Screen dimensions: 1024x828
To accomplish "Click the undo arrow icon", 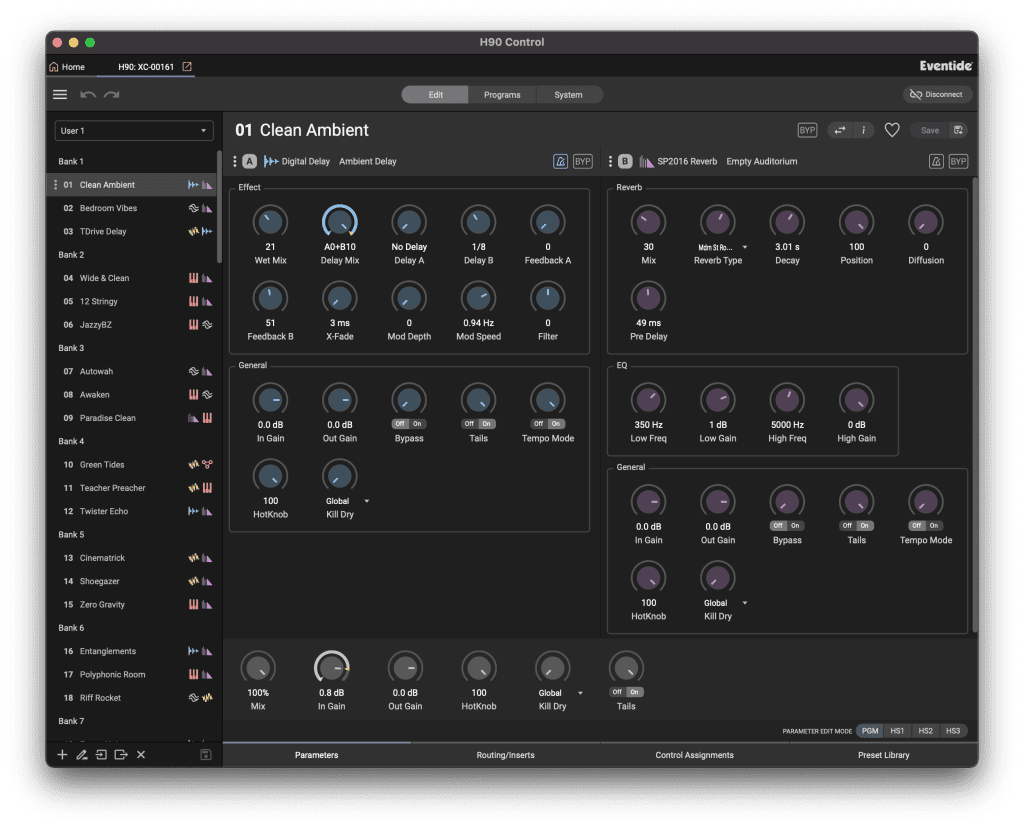I will [88, 95].
